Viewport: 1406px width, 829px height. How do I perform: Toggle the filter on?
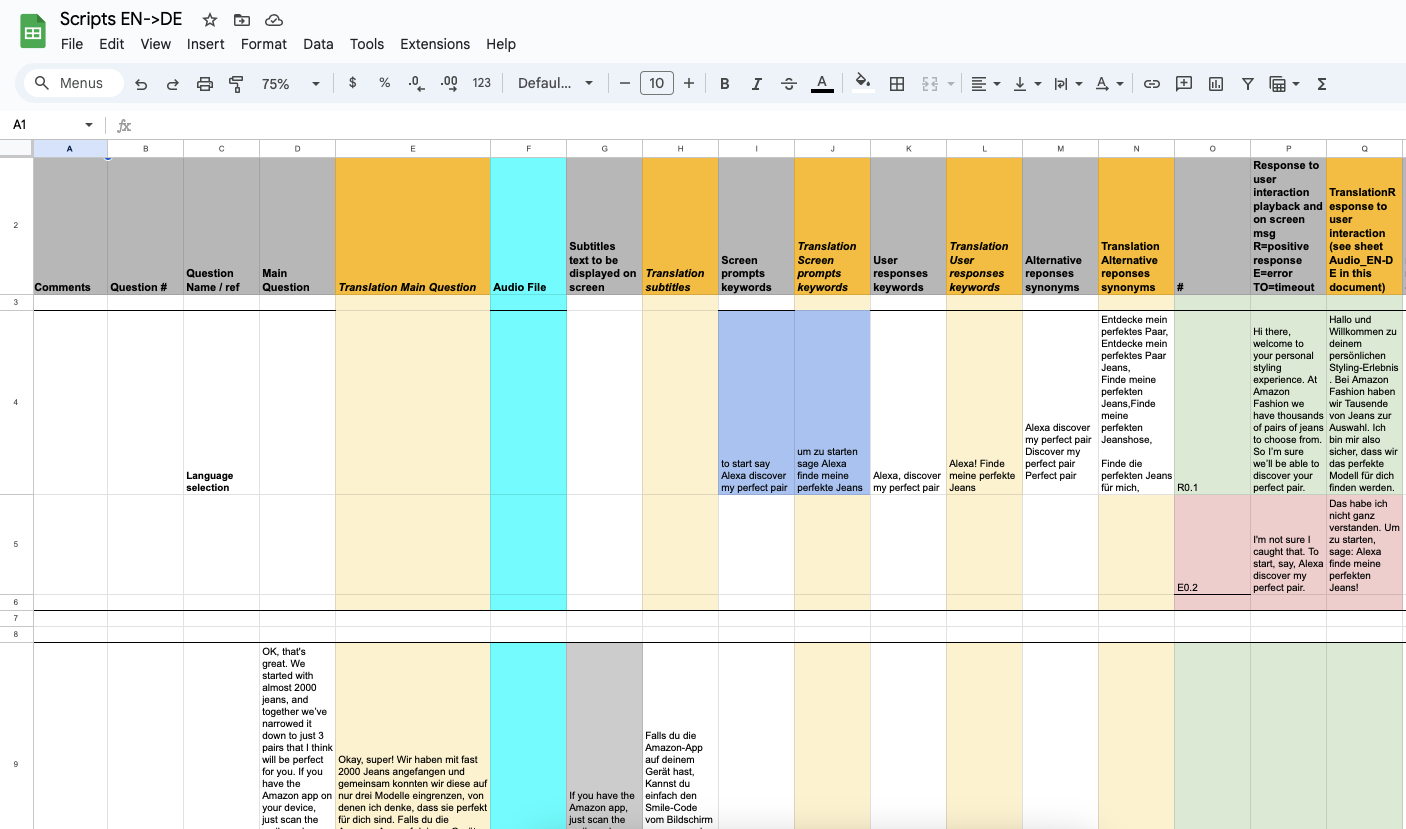1248,84
